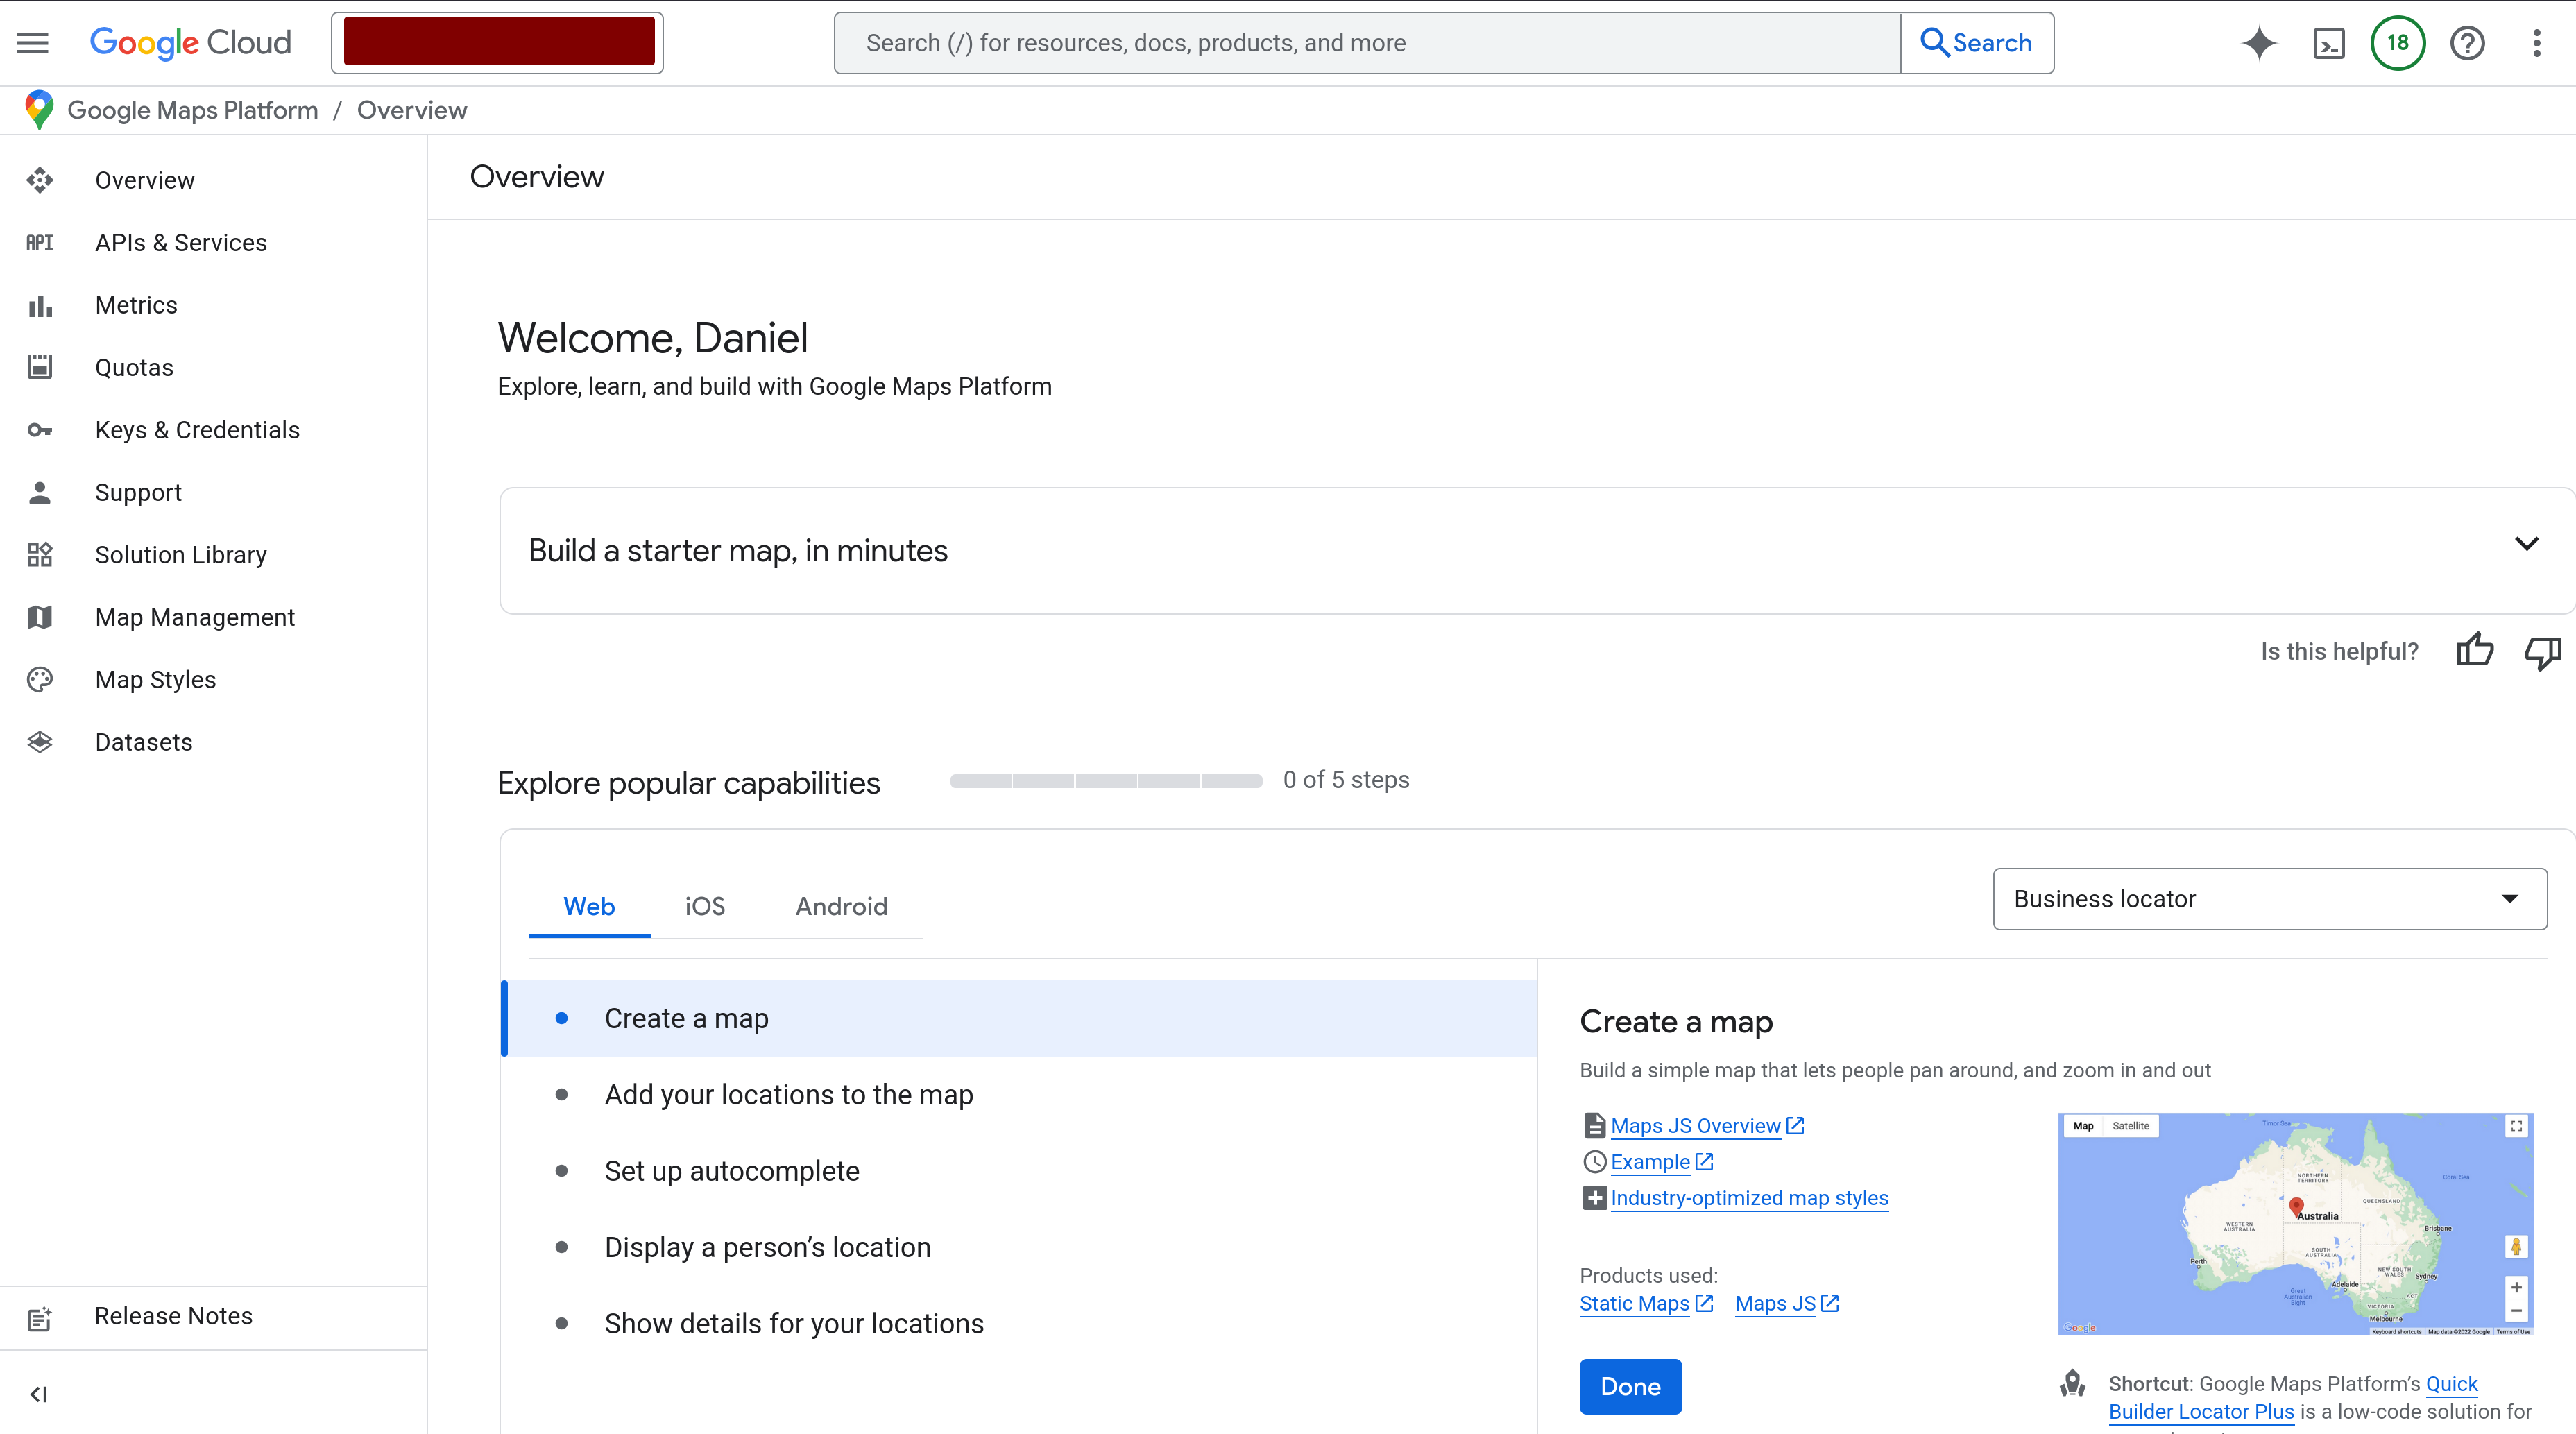Click the thumbs down feedback icon
2576x1434 pixels.
click(2542, 651)
